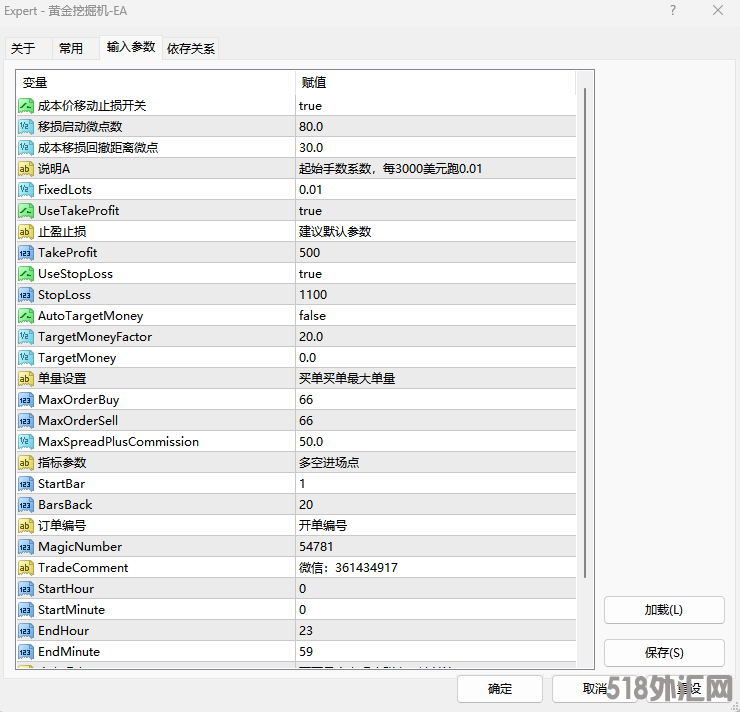The image size is (740, 712).
Task: Click the integer icon next to StartBar
Action: [x=25, y=484]
